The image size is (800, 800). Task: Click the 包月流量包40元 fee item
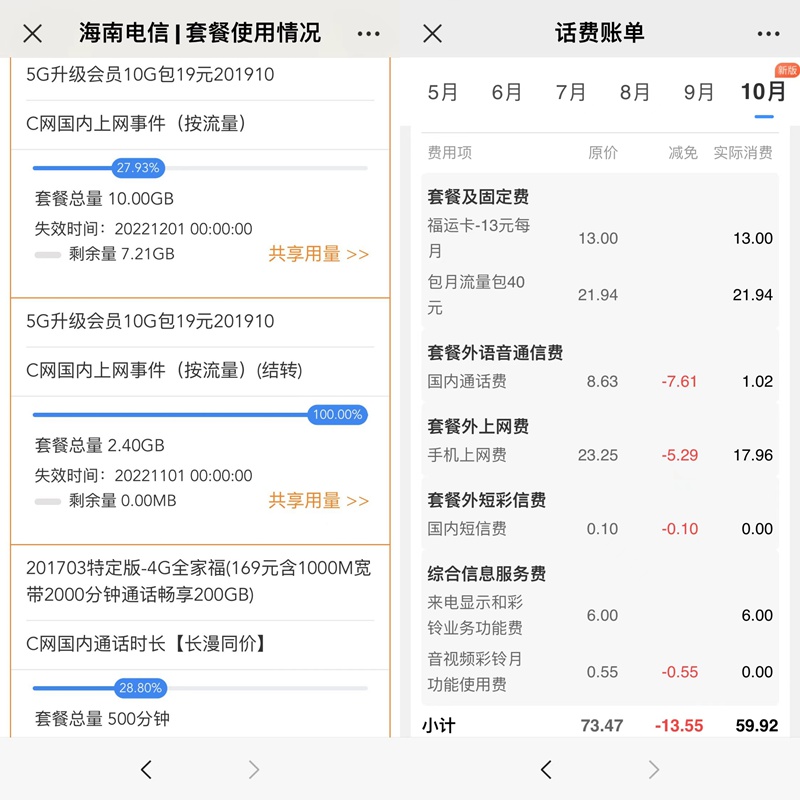476,294
